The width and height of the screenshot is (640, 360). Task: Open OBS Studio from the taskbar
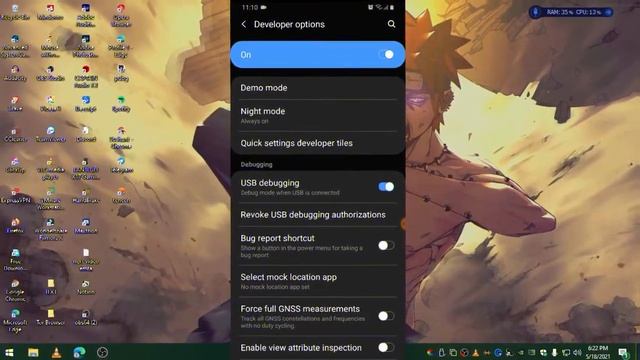tap(102, 352)
